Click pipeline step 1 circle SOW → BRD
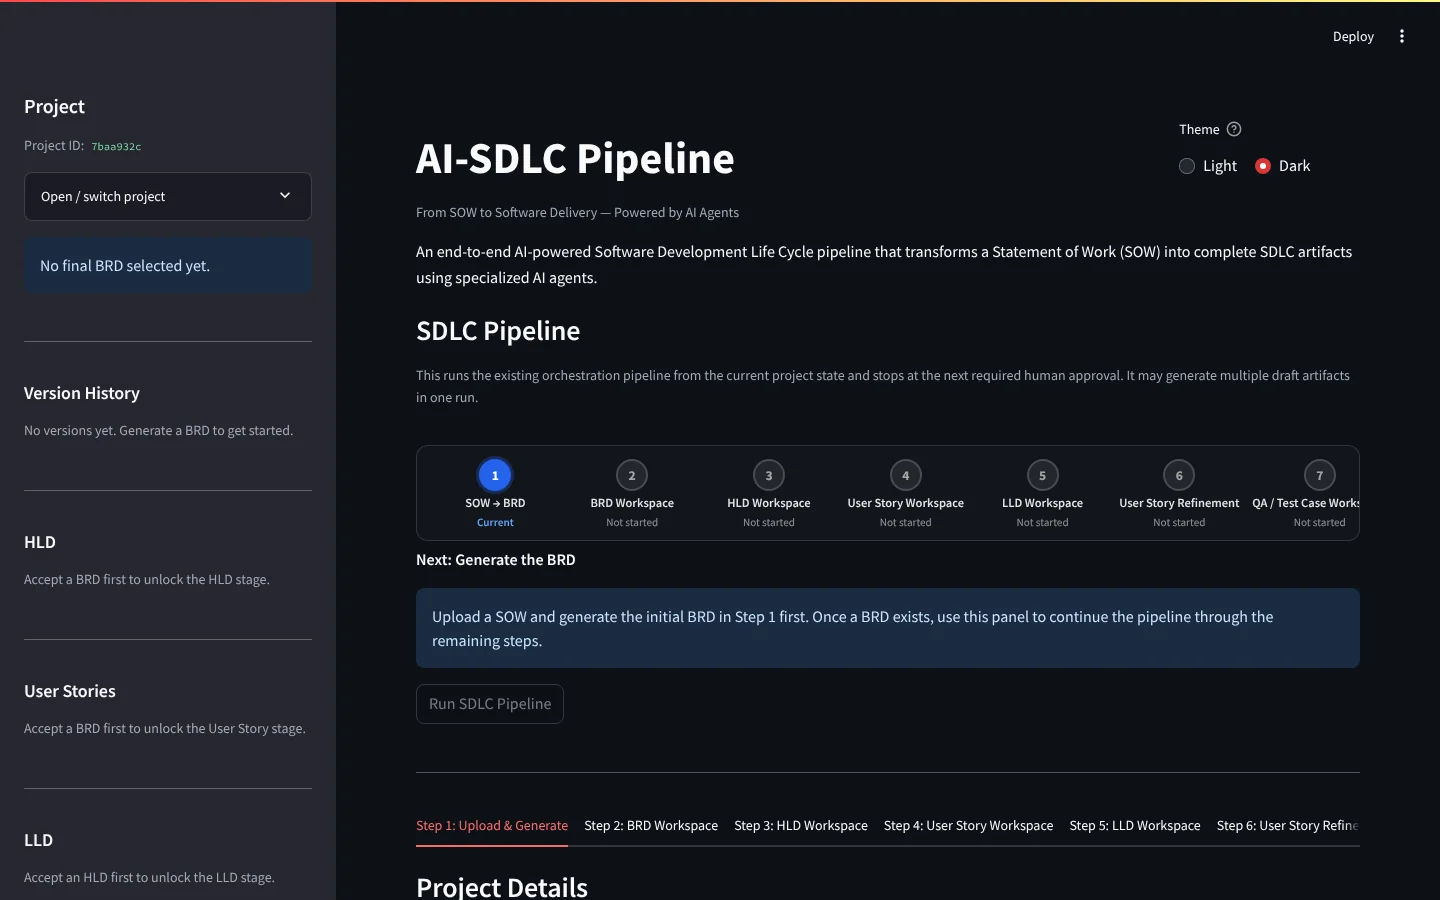1440x900 pixels. (495, 475)
